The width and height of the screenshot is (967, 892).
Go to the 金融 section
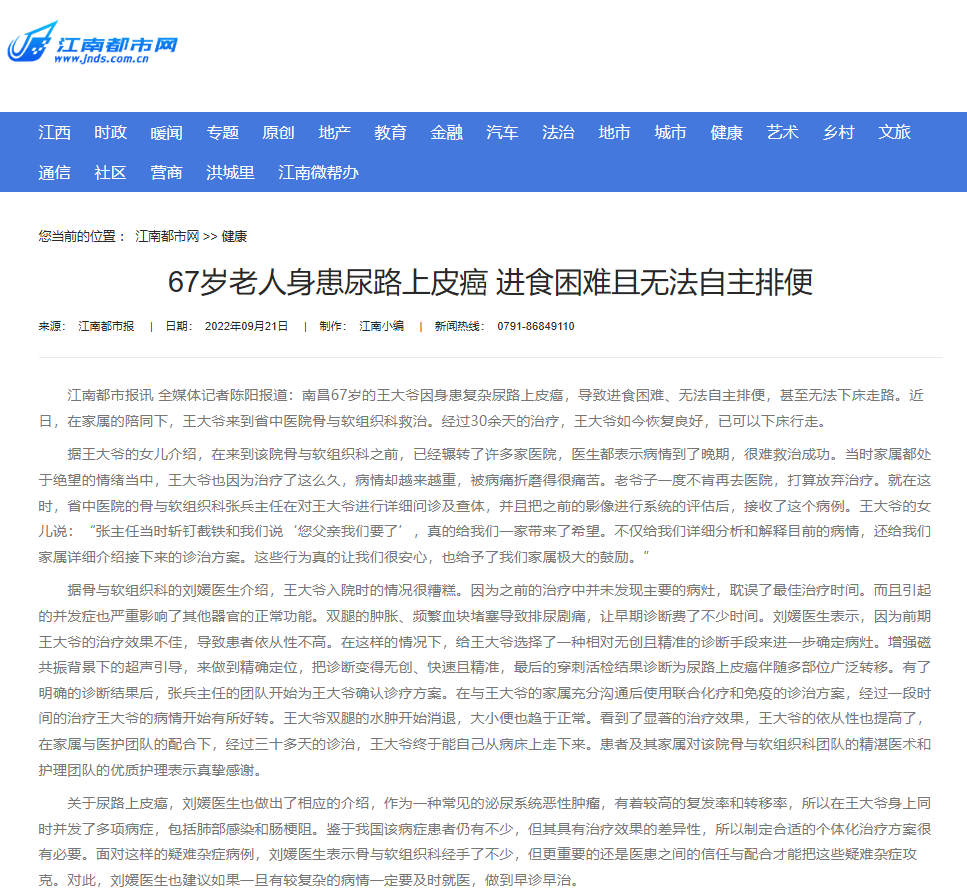click(447, 133)
